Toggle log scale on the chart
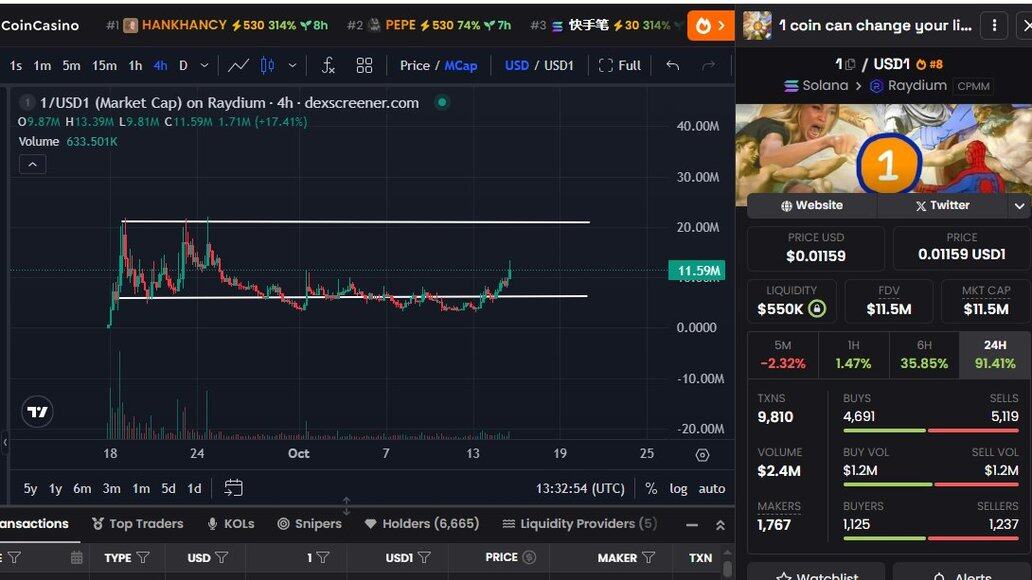This screenshot has height=580, width=1032. [x=678, y=489]
